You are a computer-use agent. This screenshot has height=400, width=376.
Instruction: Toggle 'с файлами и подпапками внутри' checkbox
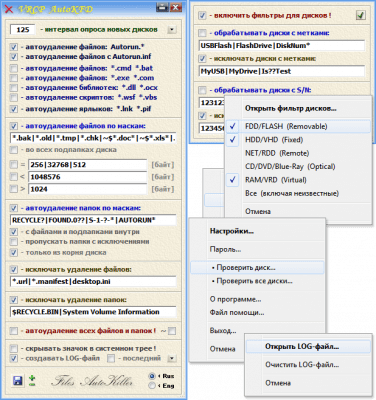(x=14, y=232)
